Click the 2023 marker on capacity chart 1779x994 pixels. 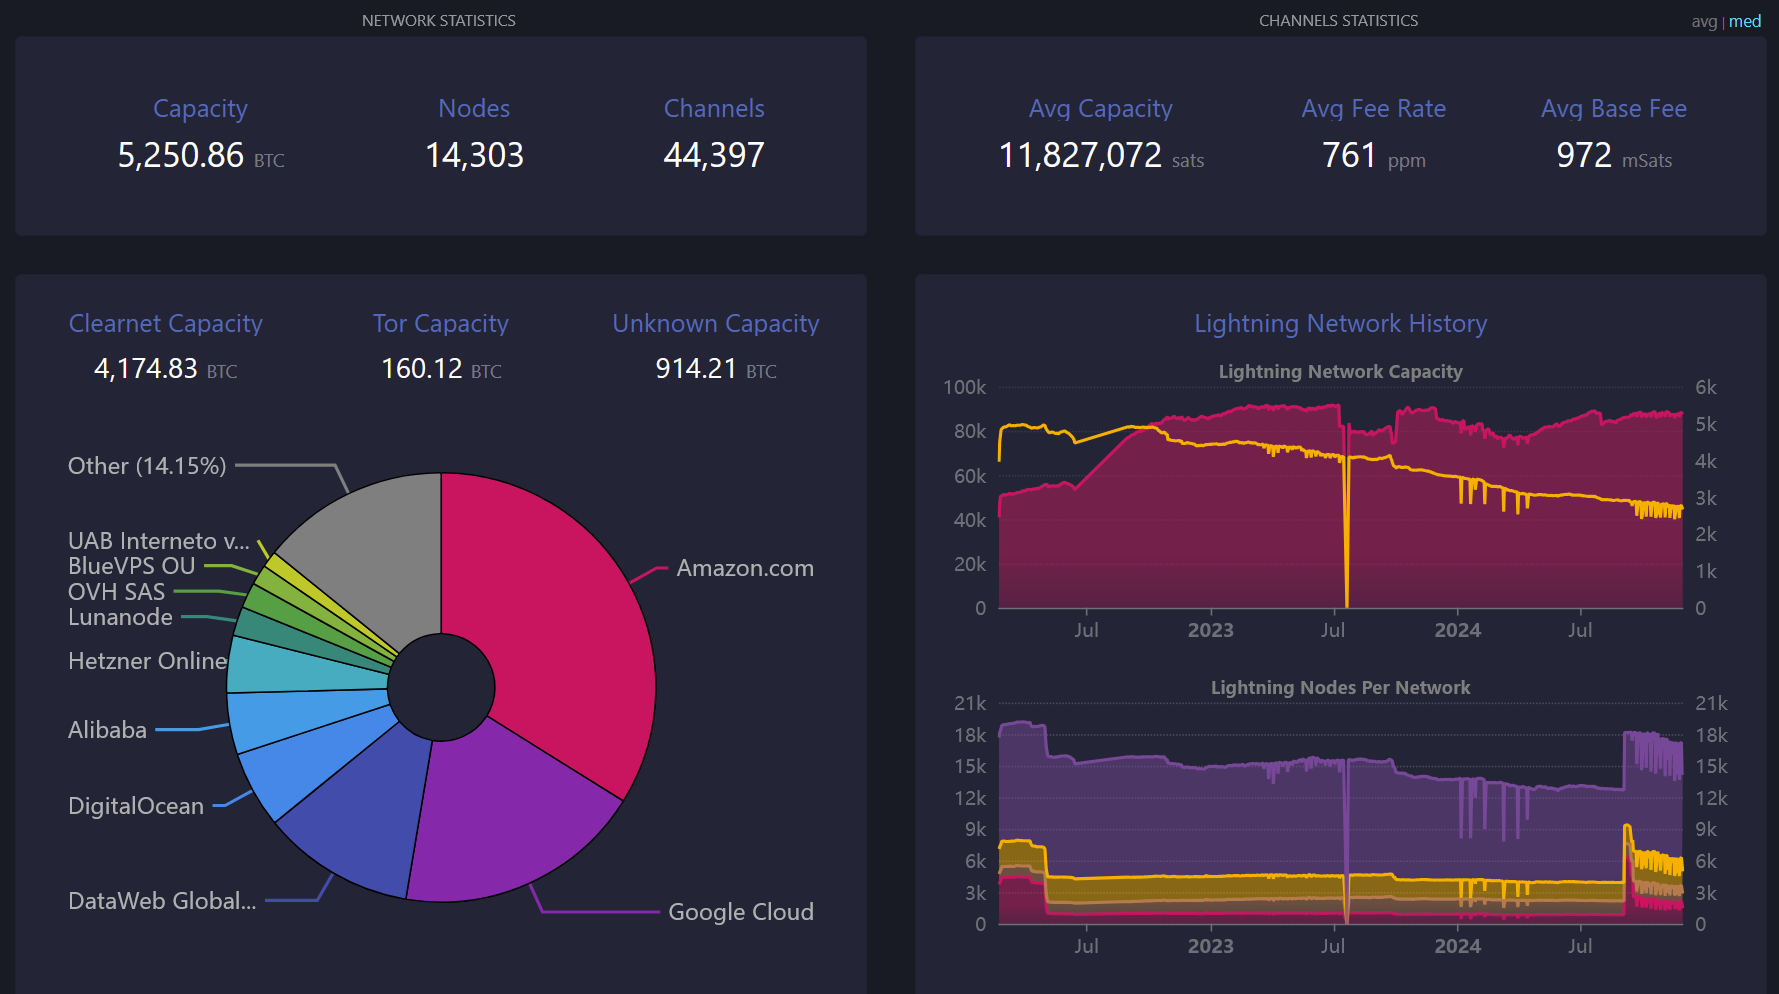1210,630
